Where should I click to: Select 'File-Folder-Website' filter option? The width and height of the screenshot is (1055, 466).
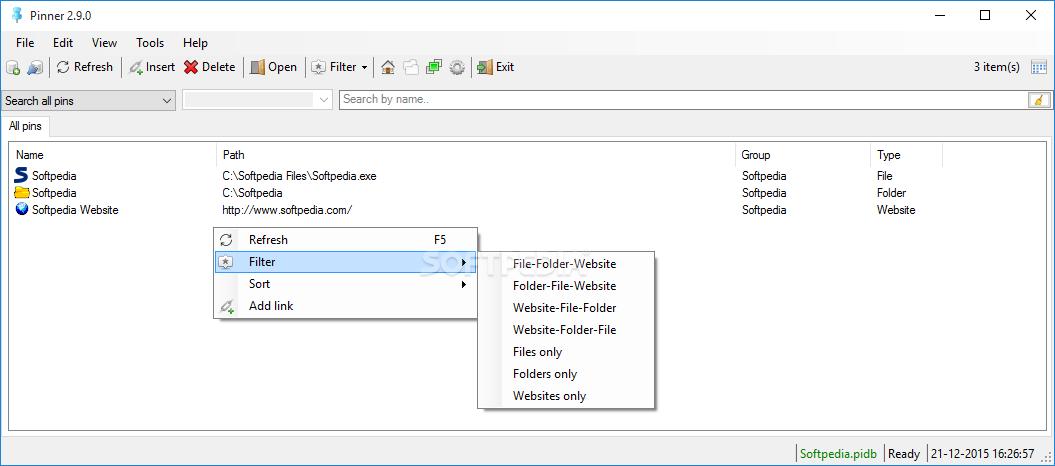click(566, 264)
